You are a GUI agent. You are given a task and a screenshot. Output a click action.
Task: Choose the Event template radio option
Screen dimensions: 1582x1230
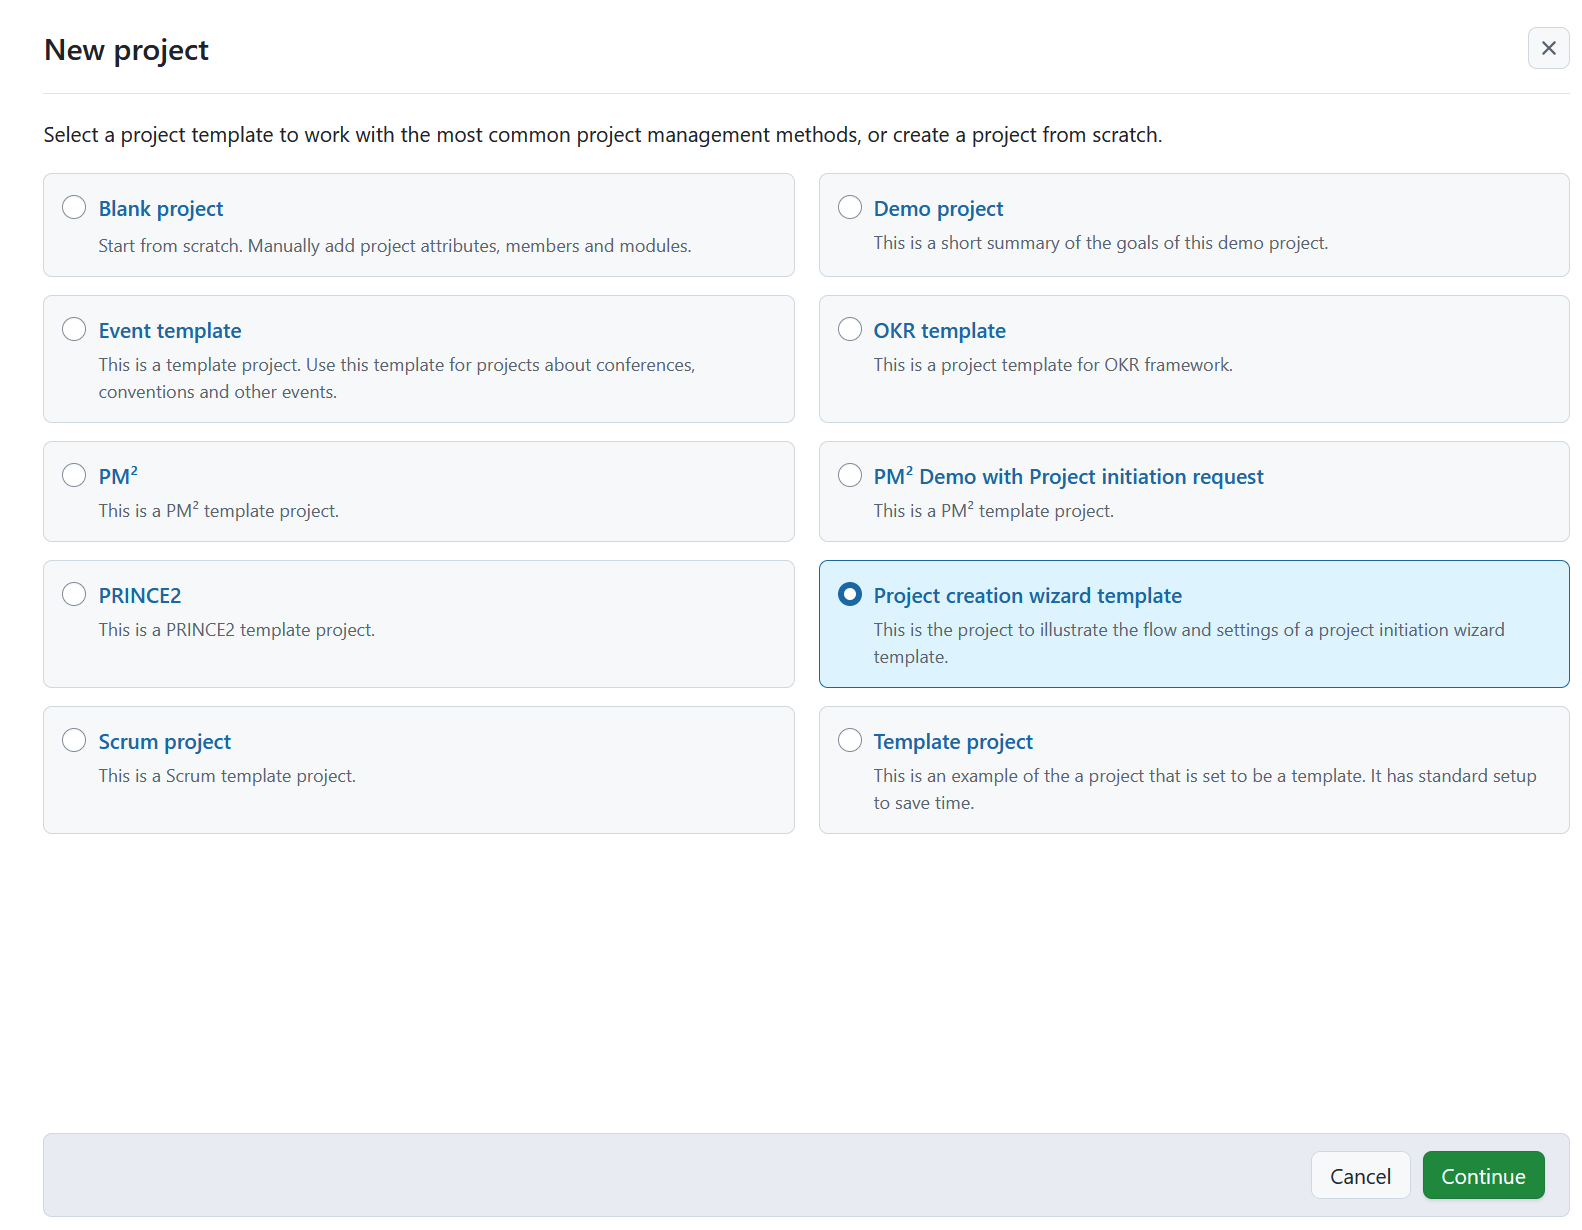pos(74,329)
